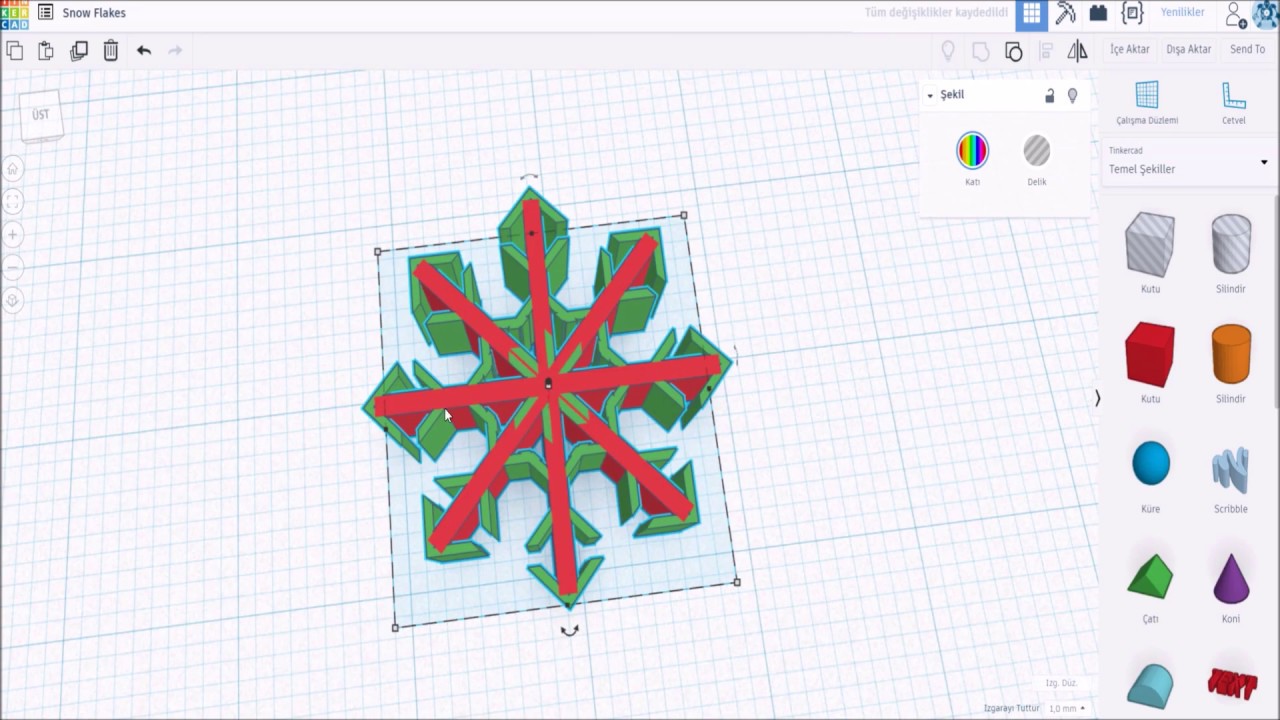1280x720 pixels.
Task: Duplicate and repeat the selection
Action: pyautogui.click(x=79, y=50)
